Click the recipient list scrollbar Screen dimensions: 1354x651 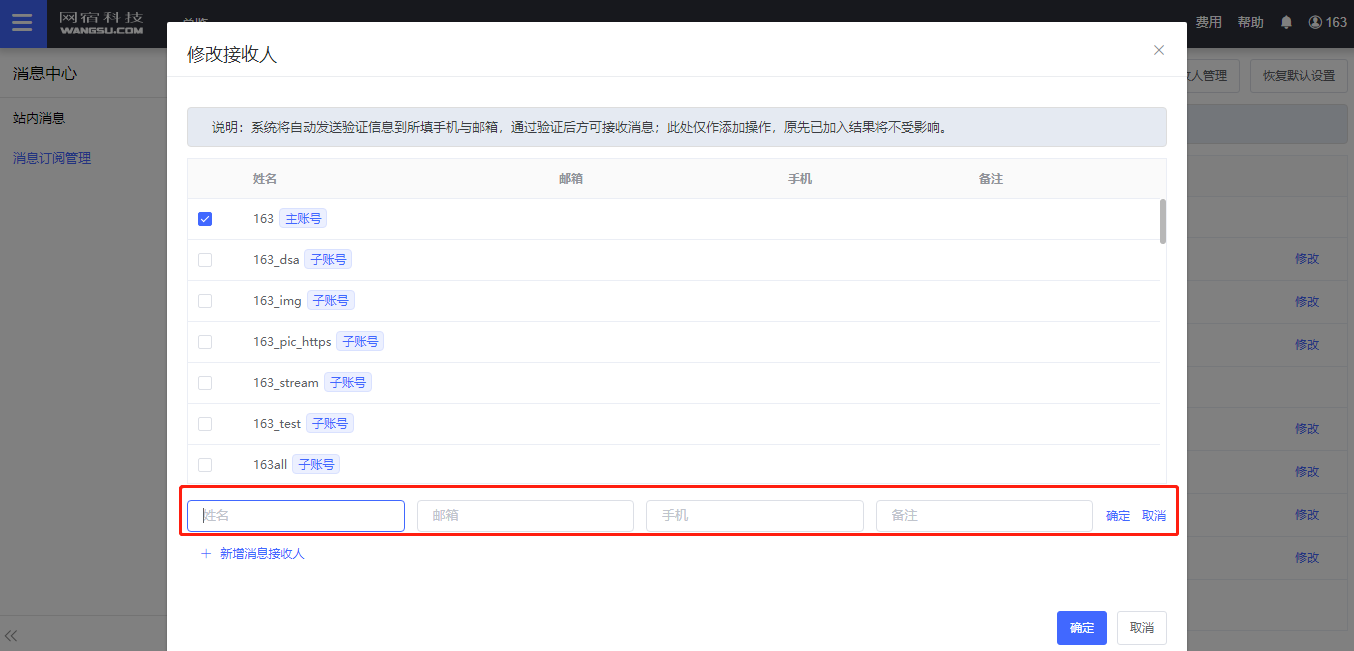1162,221
